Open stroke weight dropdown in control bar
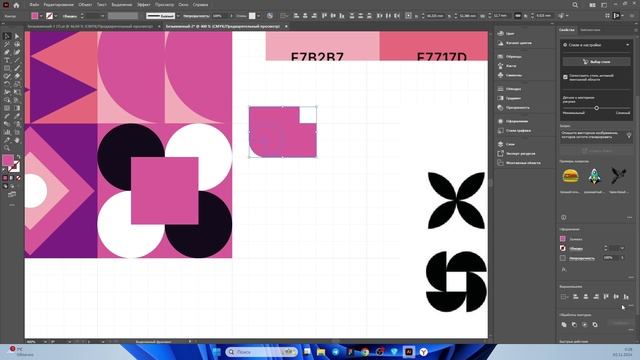640x360 pixels. tap(102, 16)
